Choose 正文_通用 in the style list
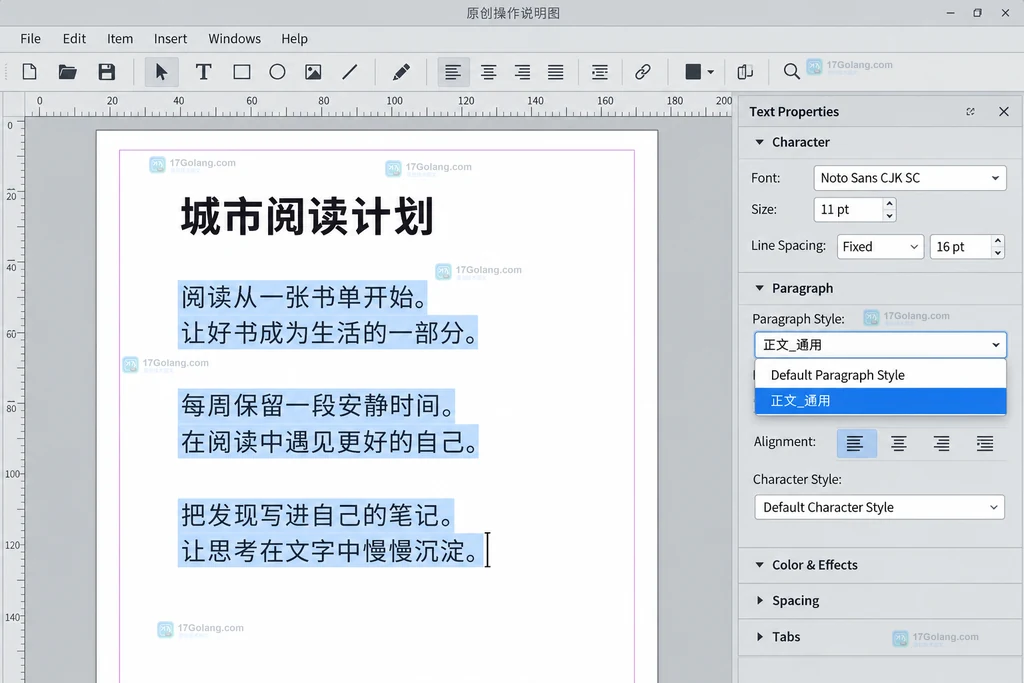The width and height of the screenshot is (1024, 683). point(880,401)
